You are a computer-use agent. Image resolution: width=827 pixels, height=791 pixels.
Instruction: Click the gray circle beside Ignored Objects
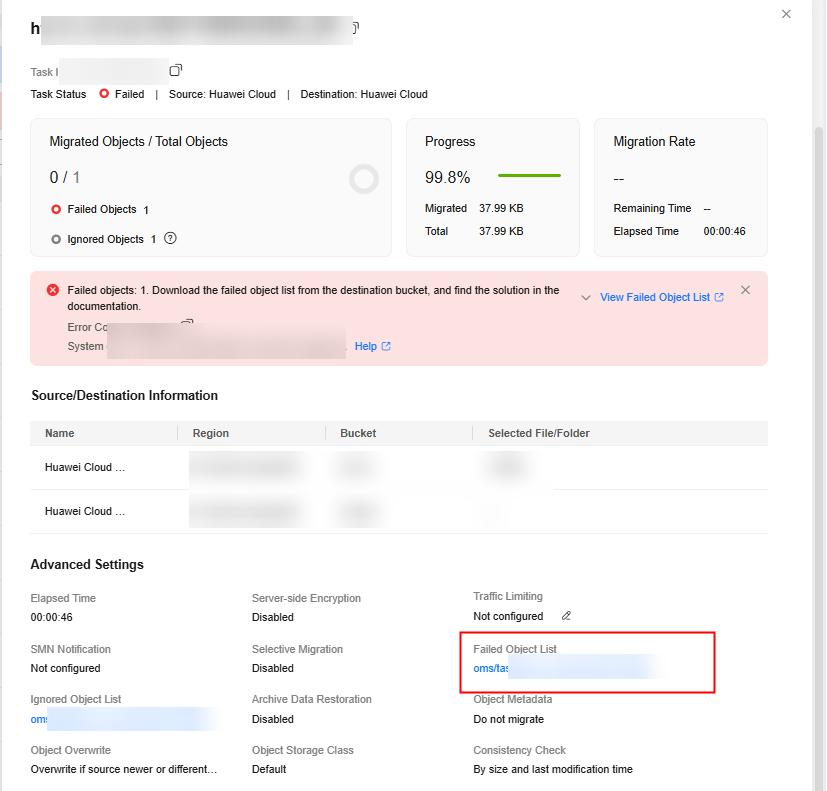click(56, 239)
